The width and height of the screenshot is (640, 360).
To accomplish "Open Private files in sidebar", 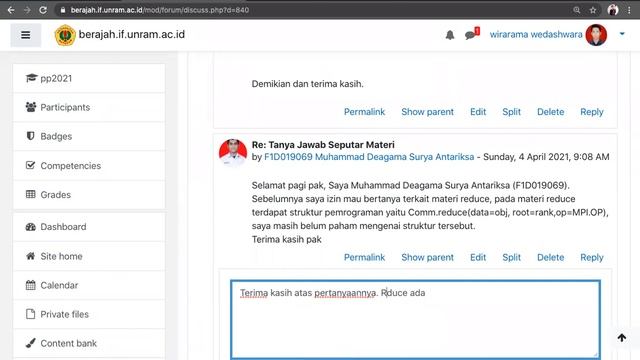I will [89, 314].
